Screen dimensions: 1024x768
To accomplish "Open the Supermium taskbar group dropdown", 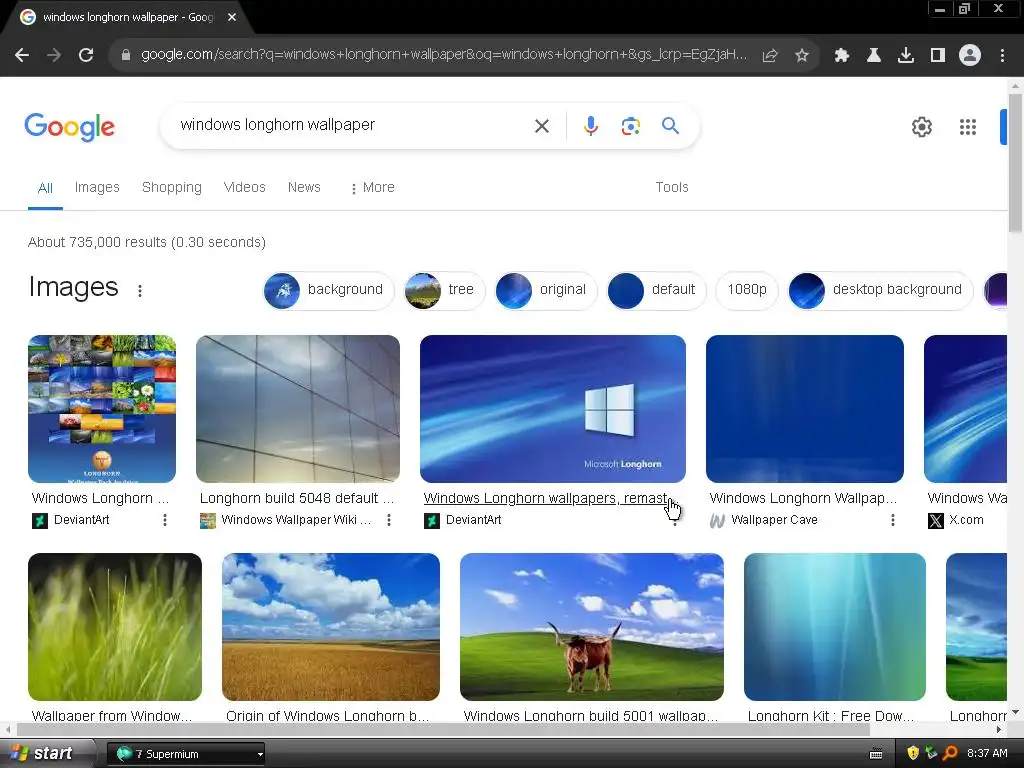I will pos(261,754).
